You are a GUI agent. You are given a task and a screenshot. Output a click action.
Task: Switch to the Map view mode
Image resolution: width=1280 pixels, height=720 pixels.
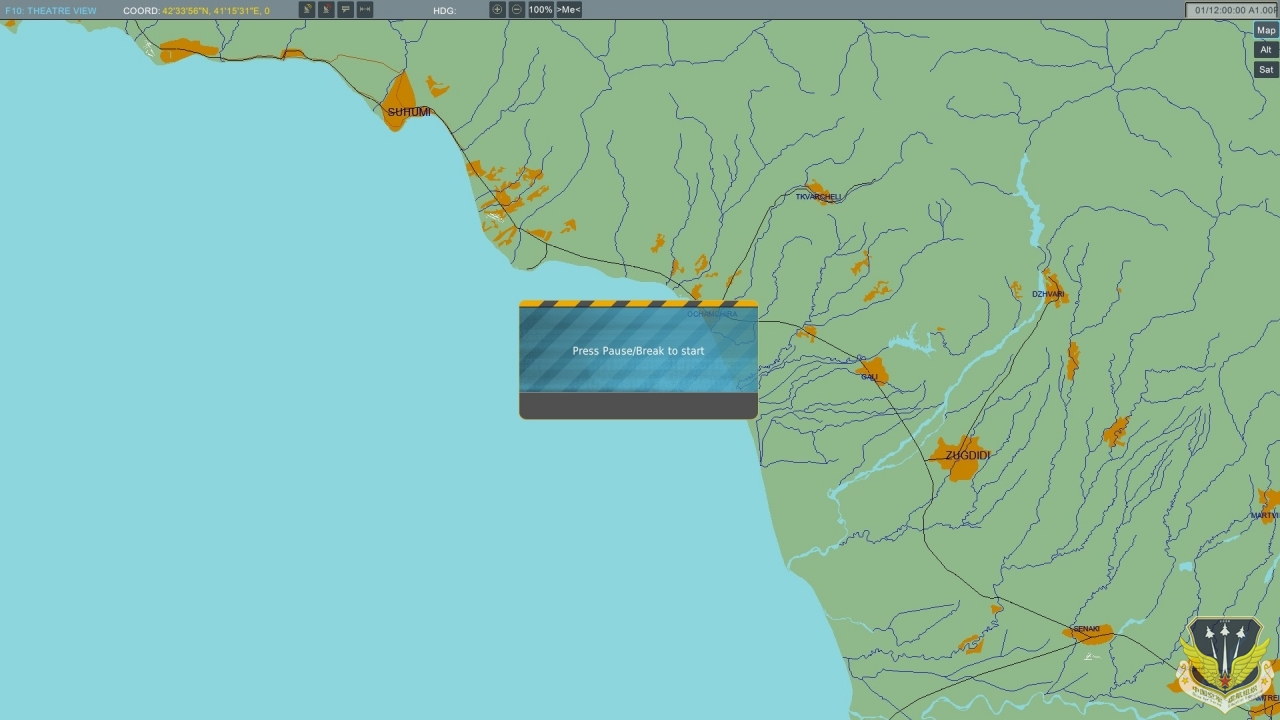(x=1266, y=30)
